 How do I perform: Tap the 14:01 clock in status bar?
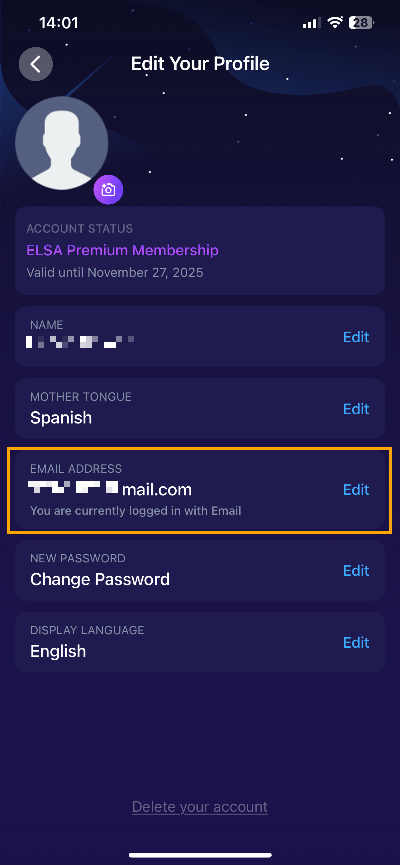[x=58, y=23]
